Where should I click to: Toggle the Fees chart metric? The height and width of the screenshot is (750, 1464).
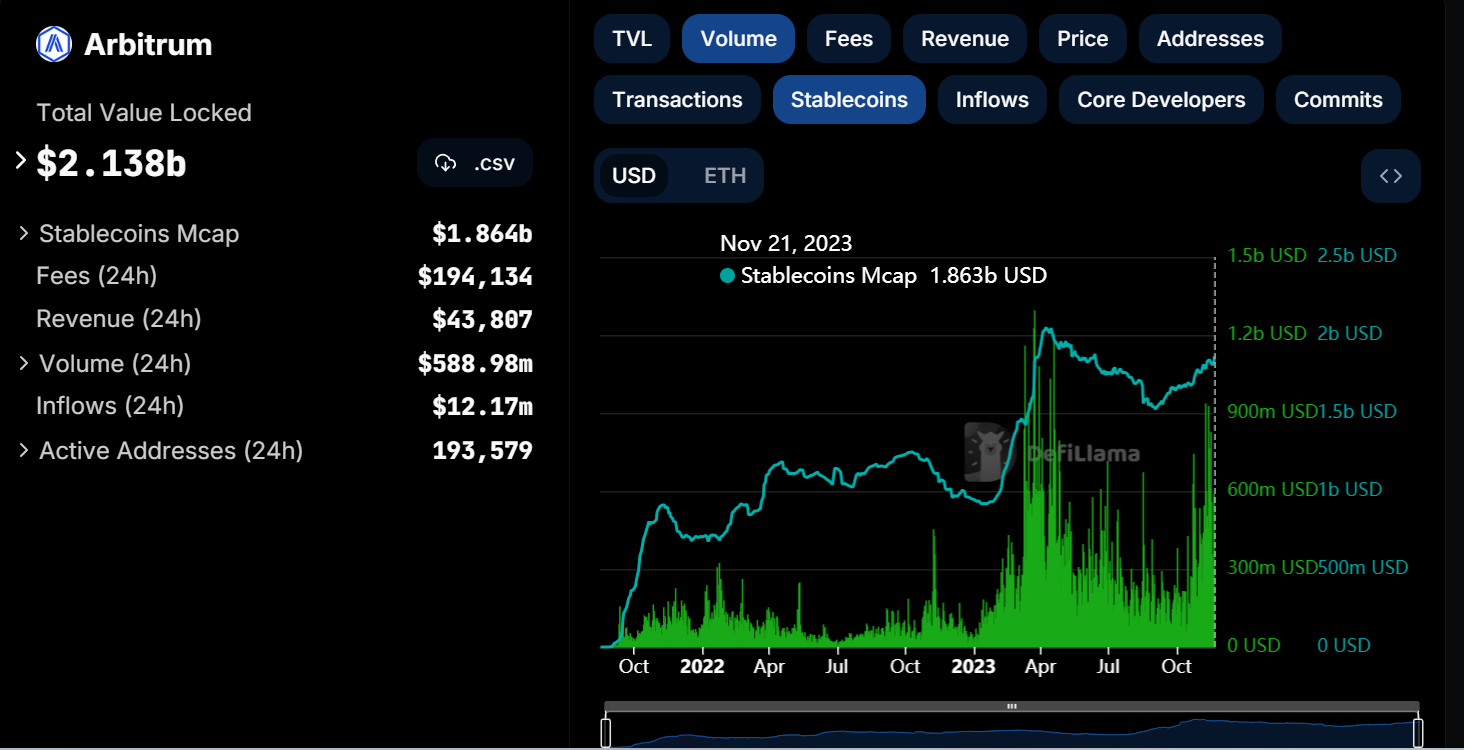(x=849, y=39)
